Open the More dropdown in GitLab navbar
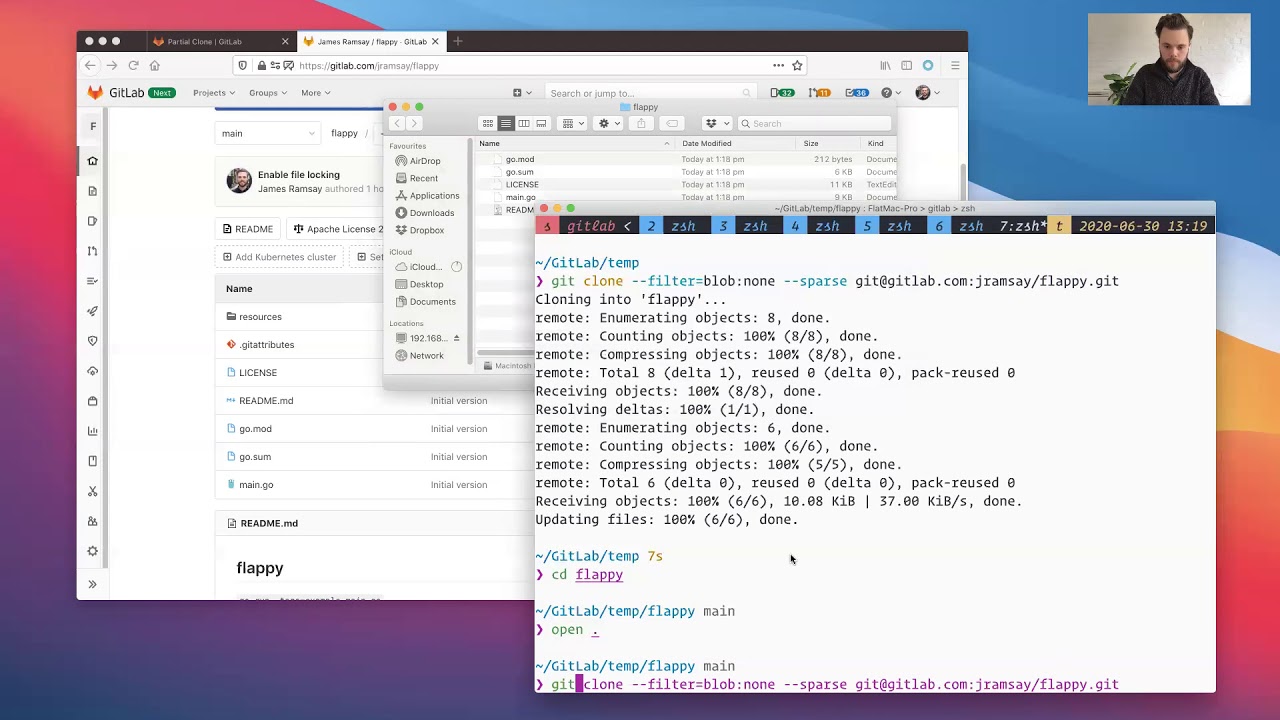This screenshot has height=720, width=1280. click(x=315, y=93)
